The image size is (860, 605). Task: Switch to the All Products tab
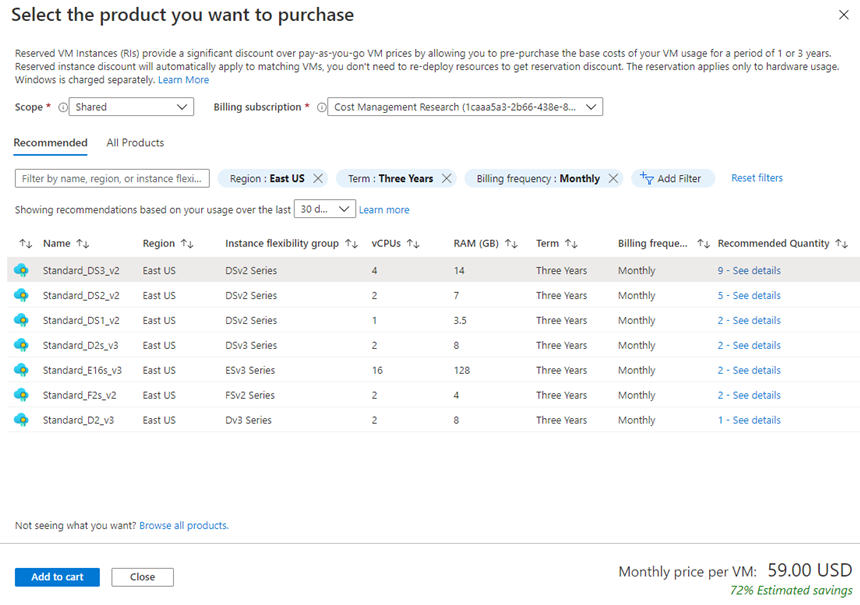pos(135,143)
